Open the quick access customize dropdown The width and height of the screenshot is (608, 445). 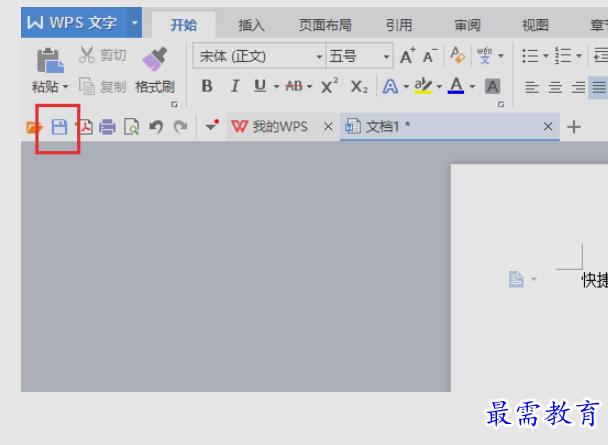(212, 126)
